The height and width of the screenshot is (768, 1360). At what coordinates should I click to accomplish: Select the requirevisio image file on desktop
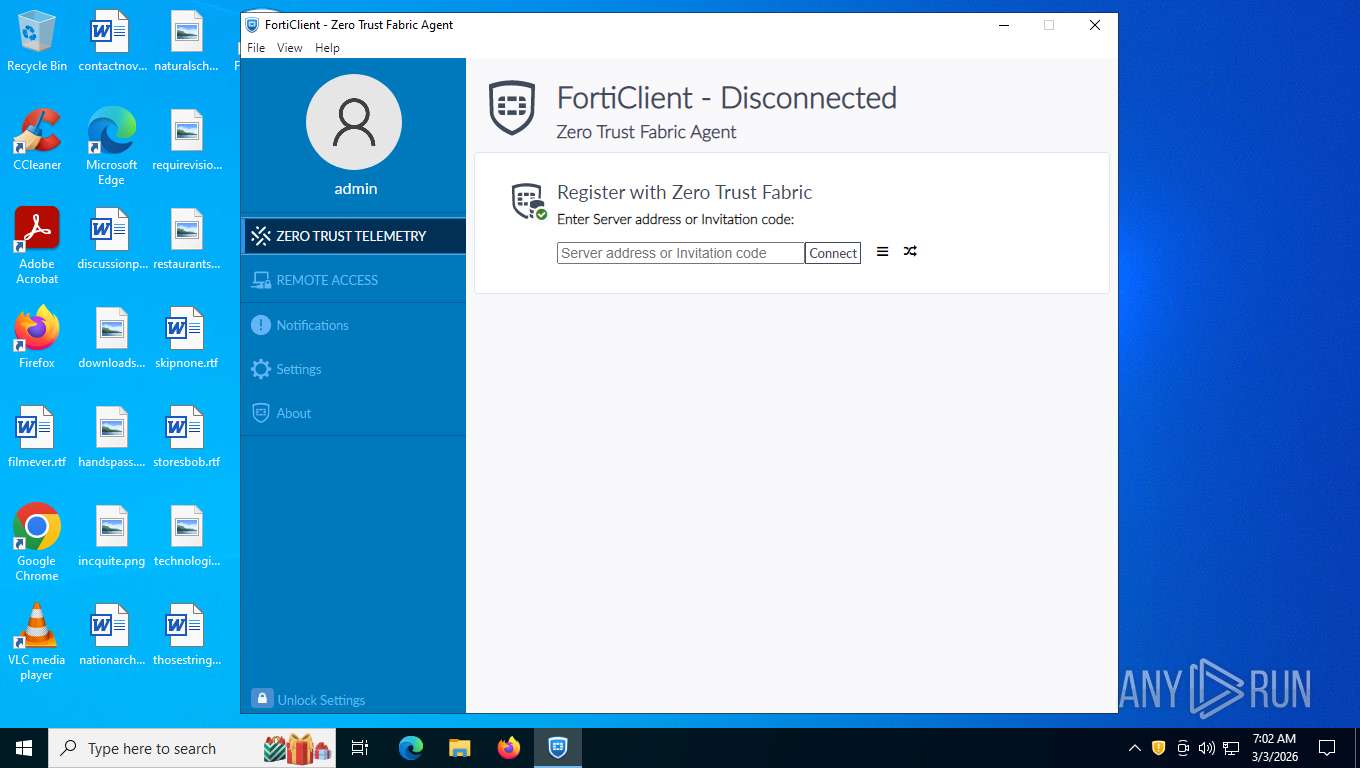[186, 141]
